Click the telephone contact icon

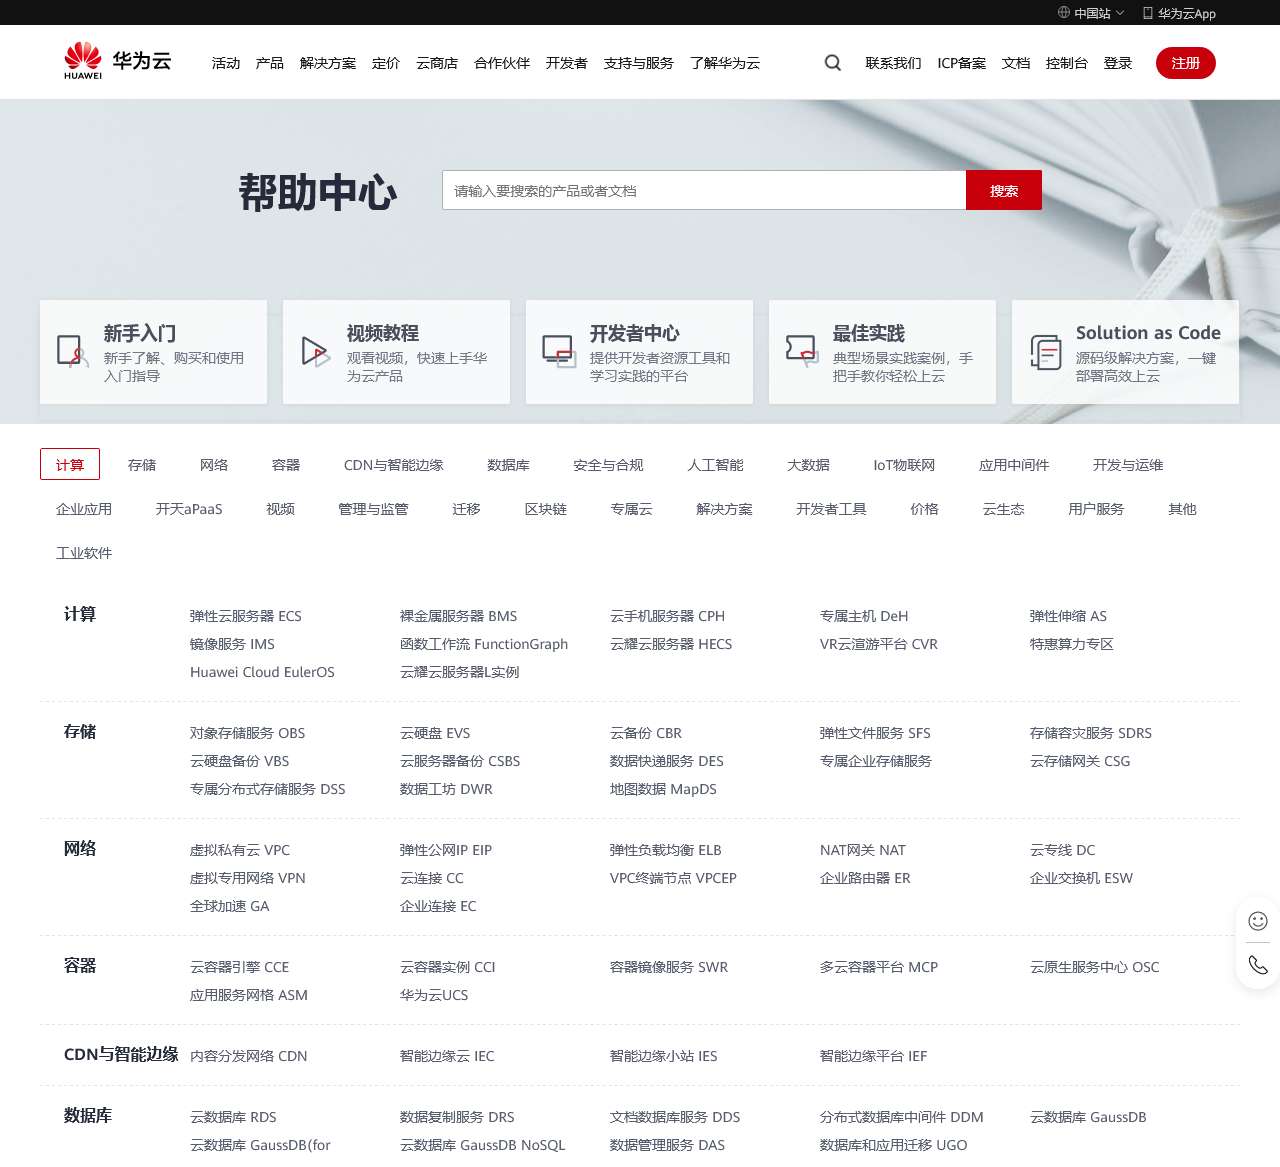click(x=1258, y=965)
